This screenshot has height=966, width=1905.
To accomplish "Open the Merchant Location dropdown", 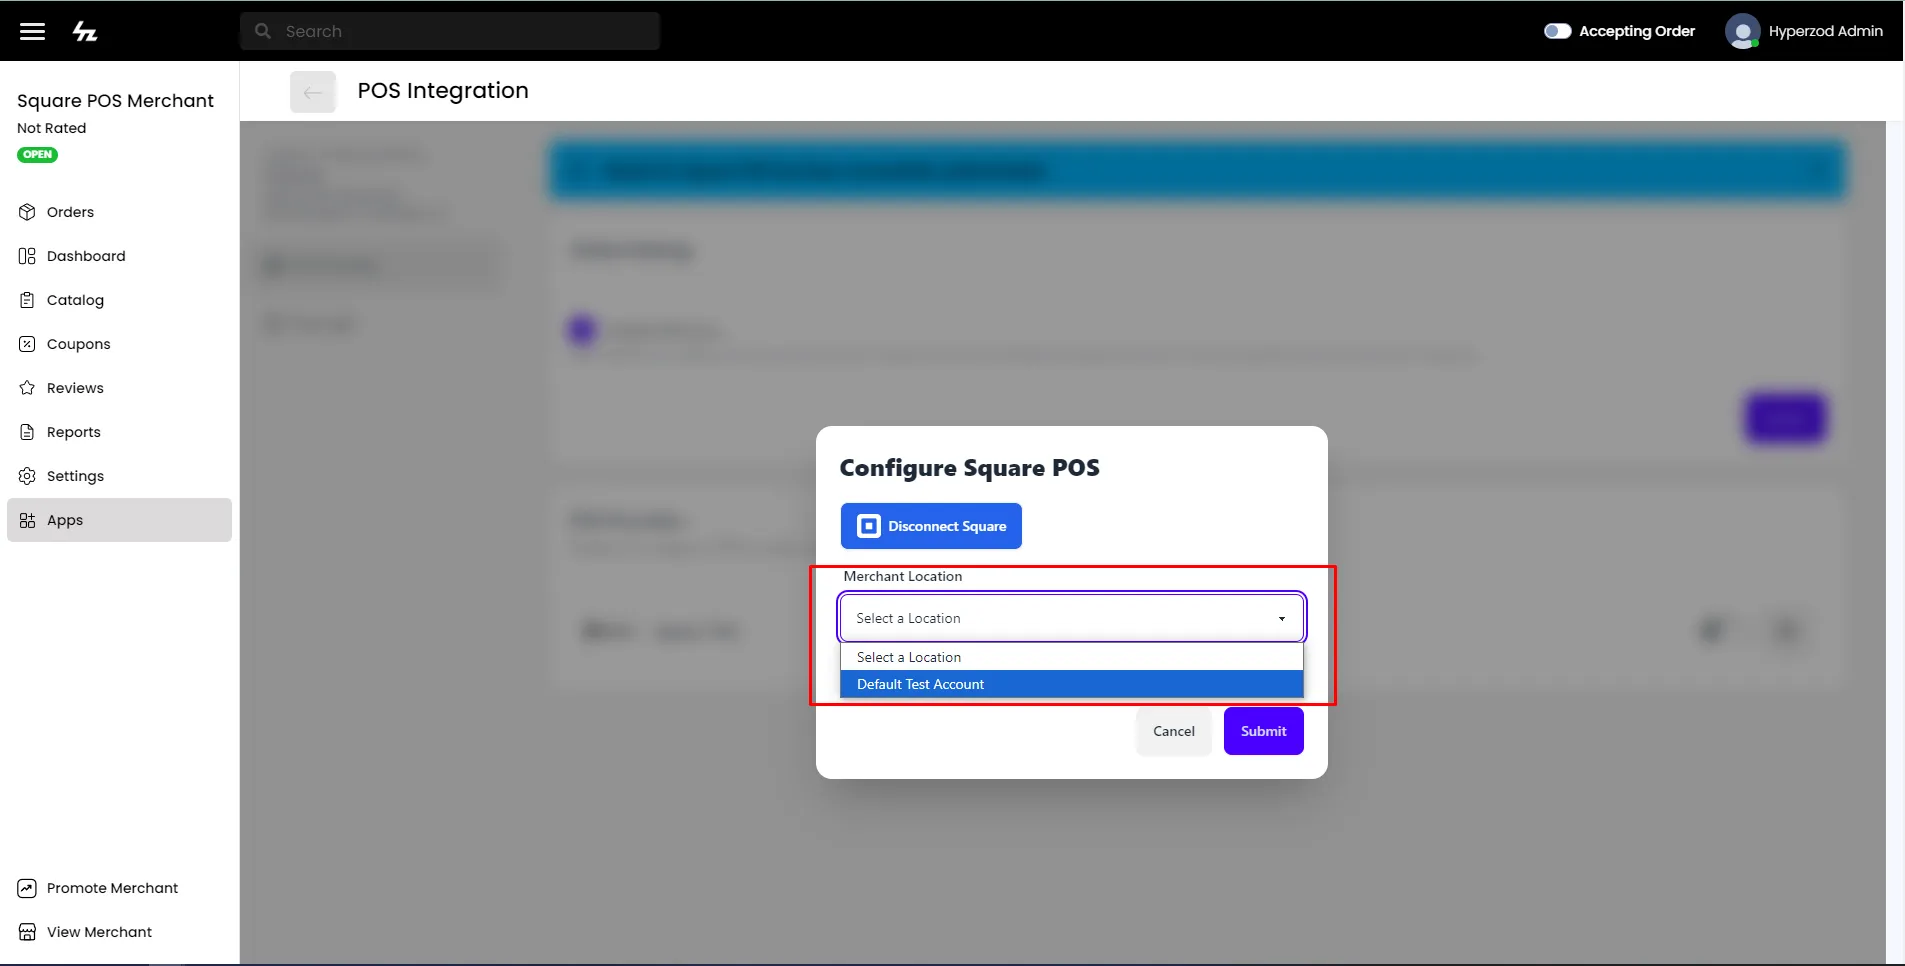I will 1072,618.
